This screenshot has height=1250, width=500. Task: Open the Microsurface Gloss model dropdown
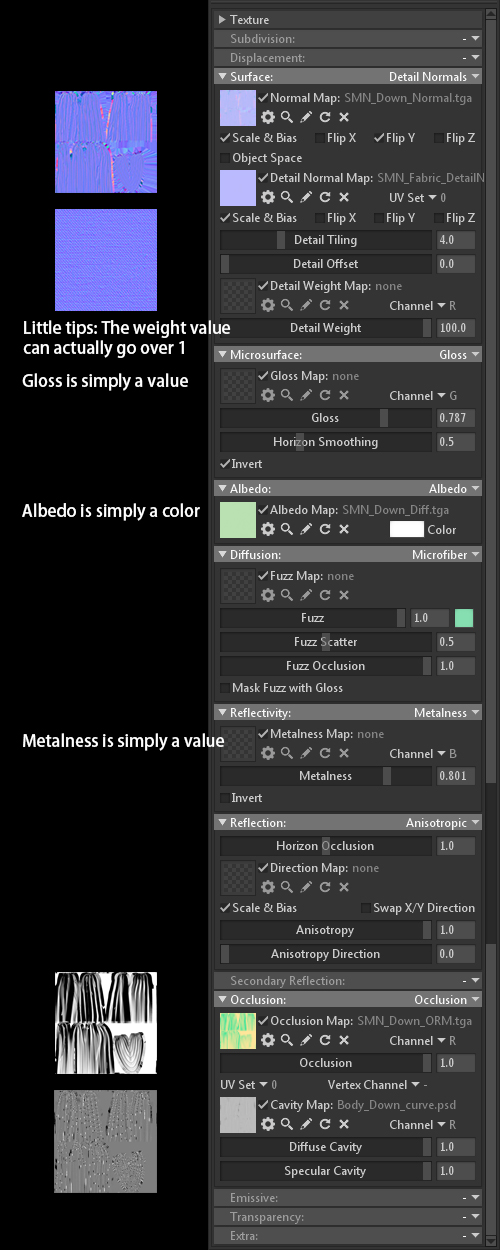tap(459, 355)
